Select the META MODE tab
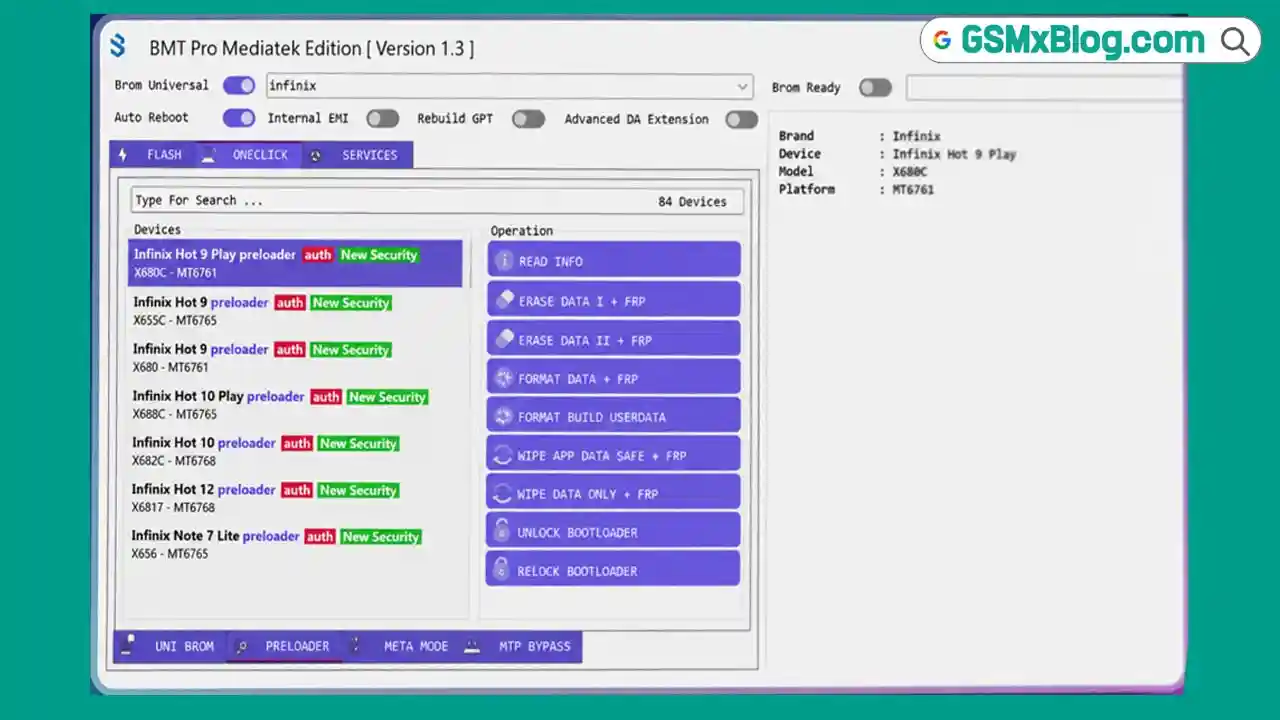 coord(400,646)
